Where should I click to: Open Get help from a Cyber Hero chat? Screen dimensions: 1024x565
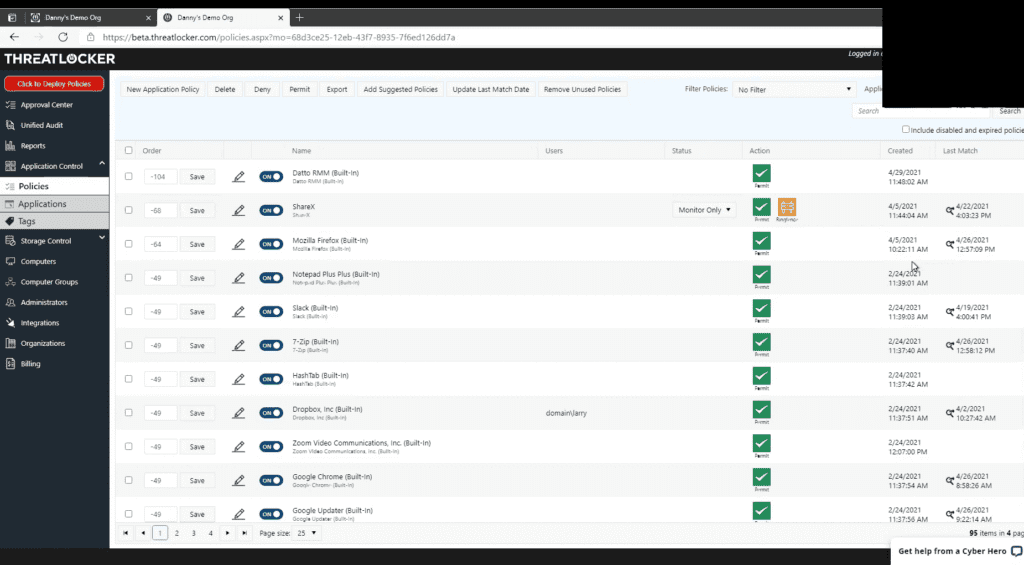(x=957, y=551)
